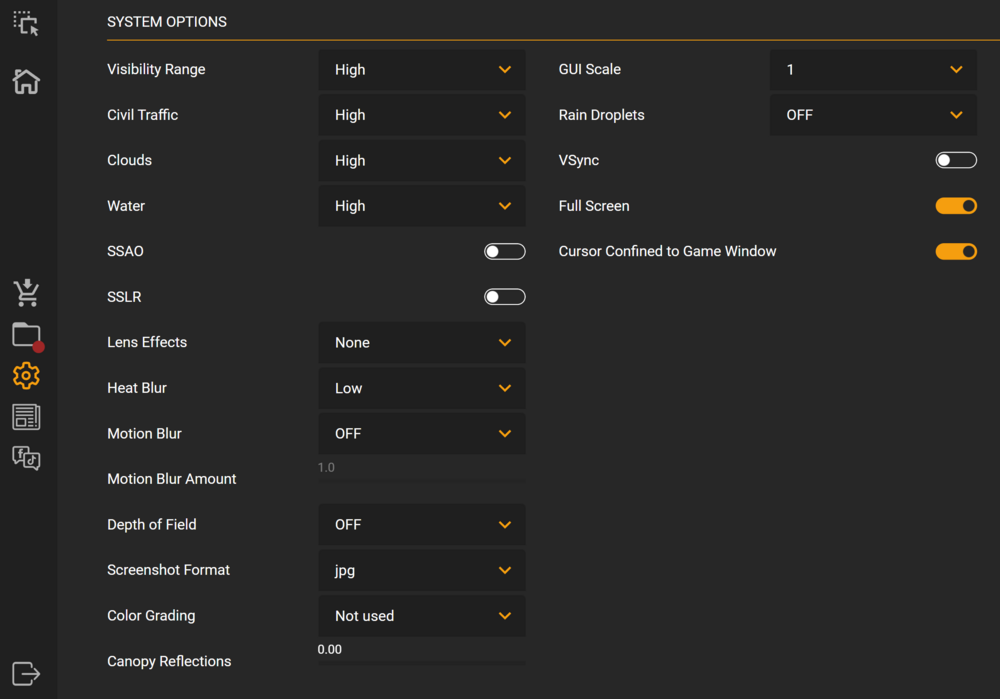
Task: Adjust the Canopy Reflections slider
Action: point(421,662)
